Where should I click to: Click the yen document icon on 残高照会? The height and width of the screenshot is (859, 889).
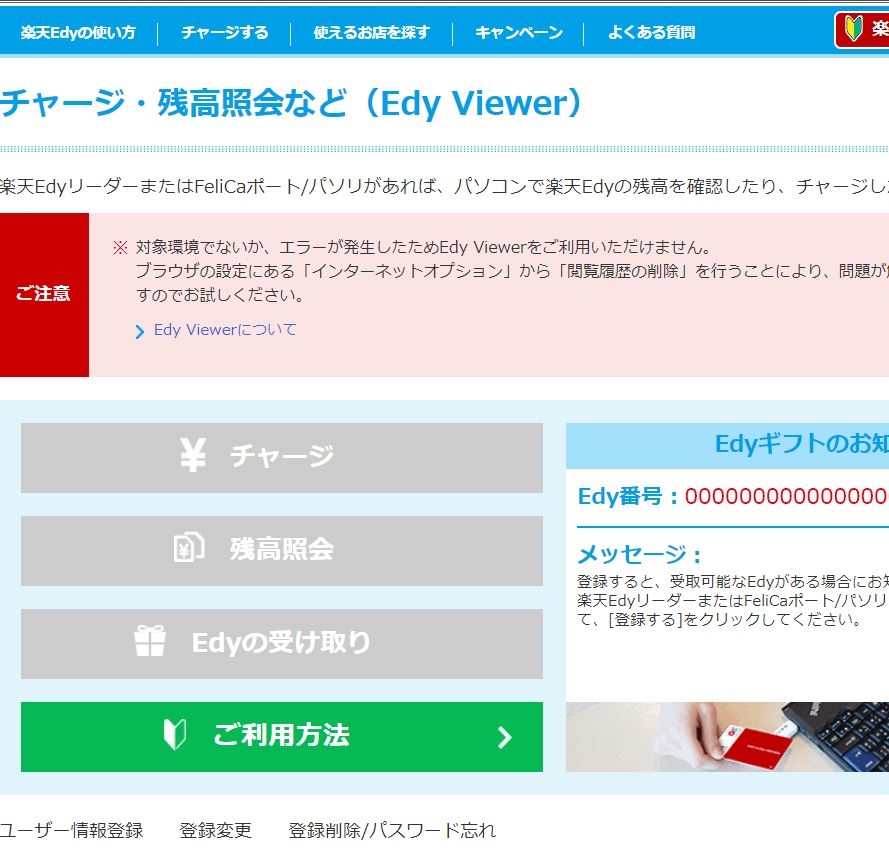coord(189,548)
